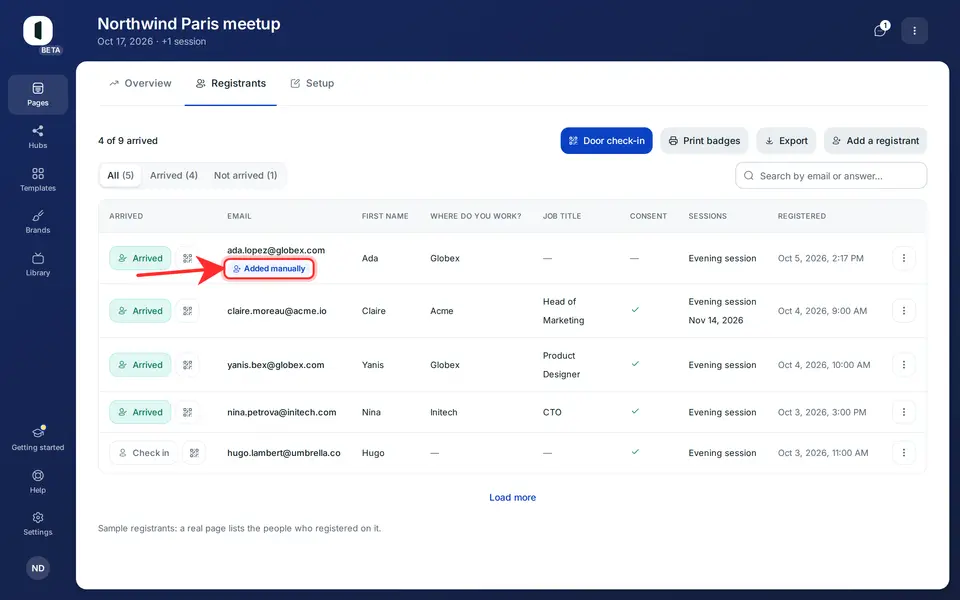Screen dimensions: 960x600
Task: Select email claire.moreau@acme.io
Action: tap(277, 311)
